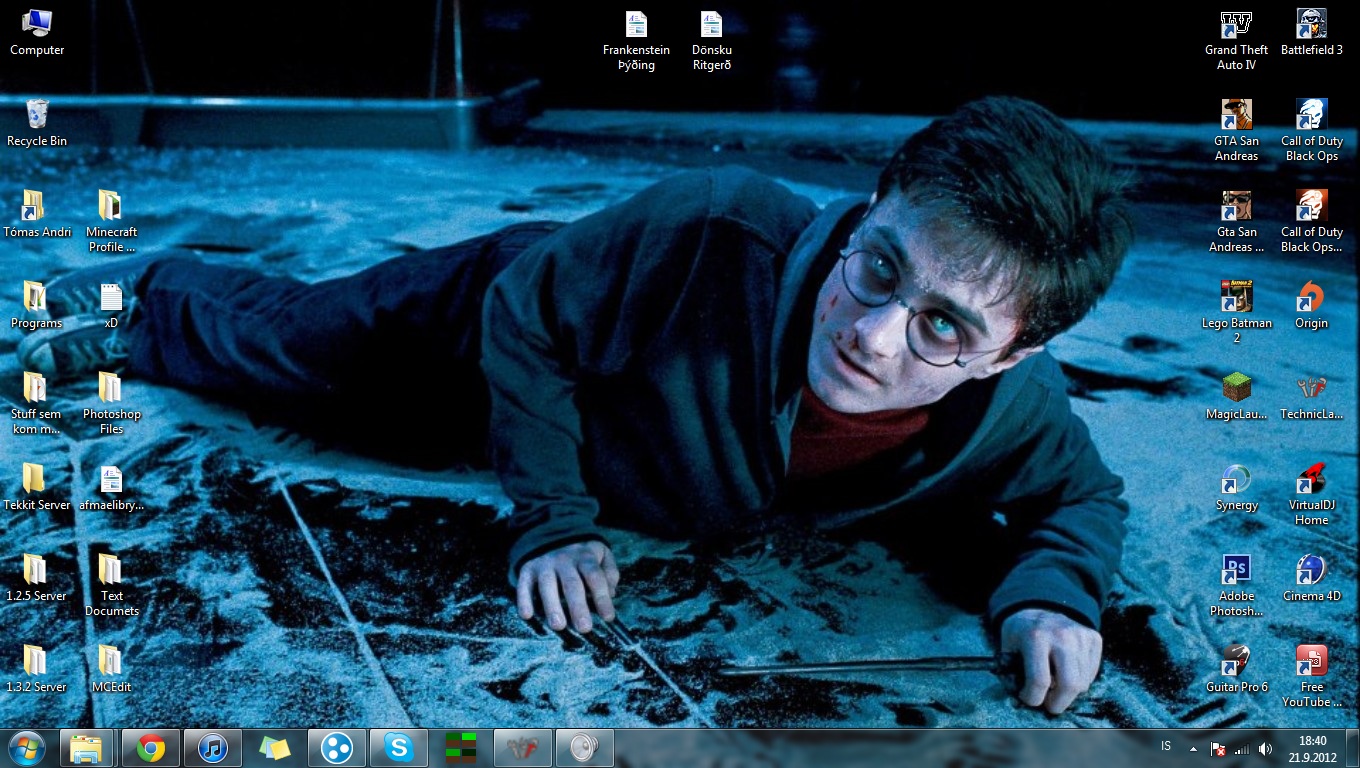Select the Call of Duty Black Ops... multiplayer shortcut

coord(1311,222)
